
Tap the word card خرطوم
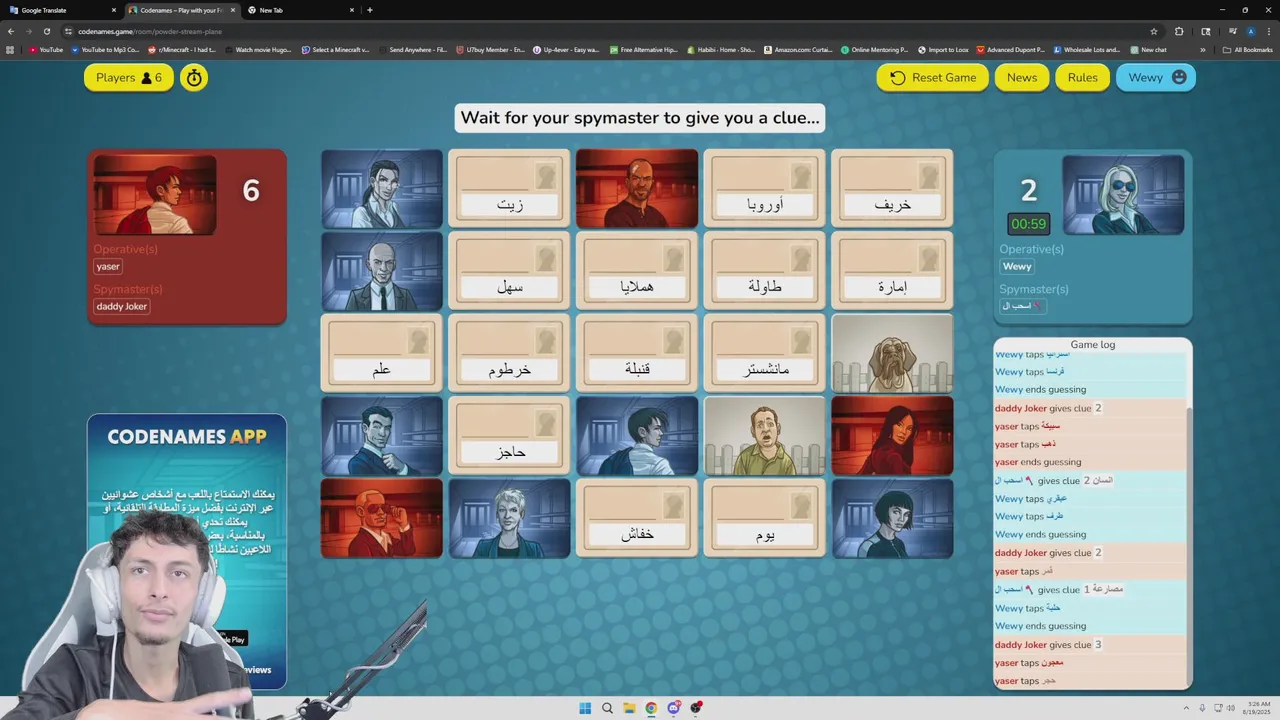[510, 353]
